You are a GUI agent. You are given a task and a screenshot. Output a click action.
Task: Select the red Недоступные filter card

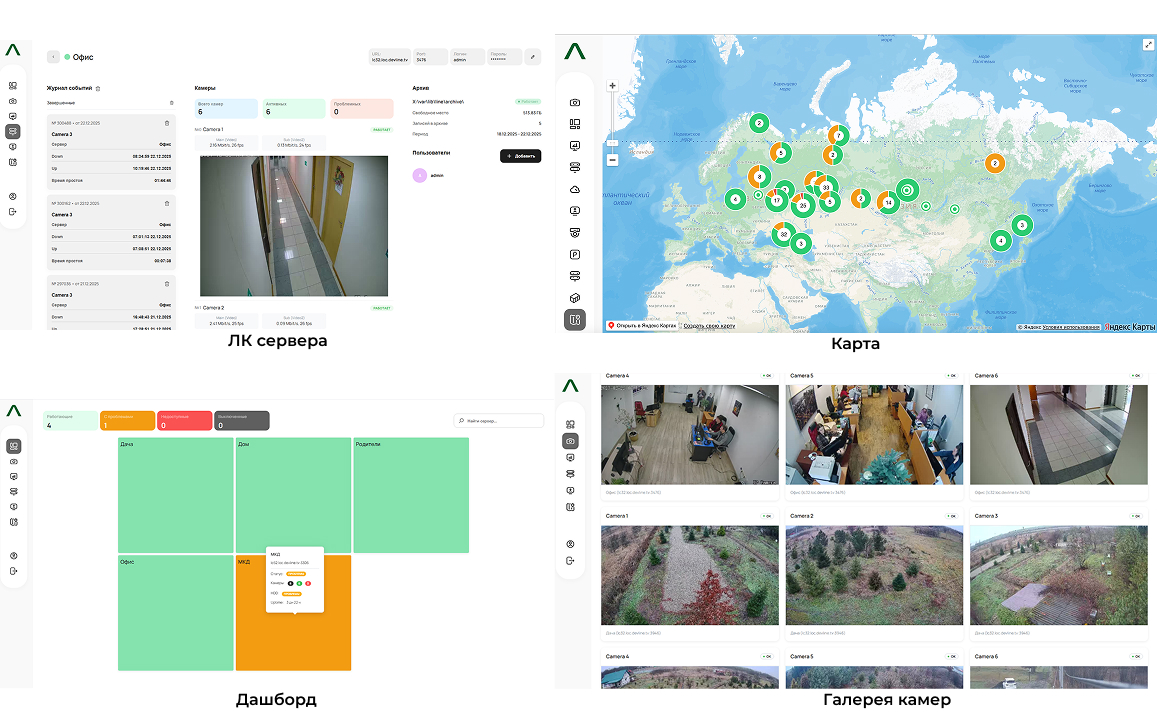(184, 421)
